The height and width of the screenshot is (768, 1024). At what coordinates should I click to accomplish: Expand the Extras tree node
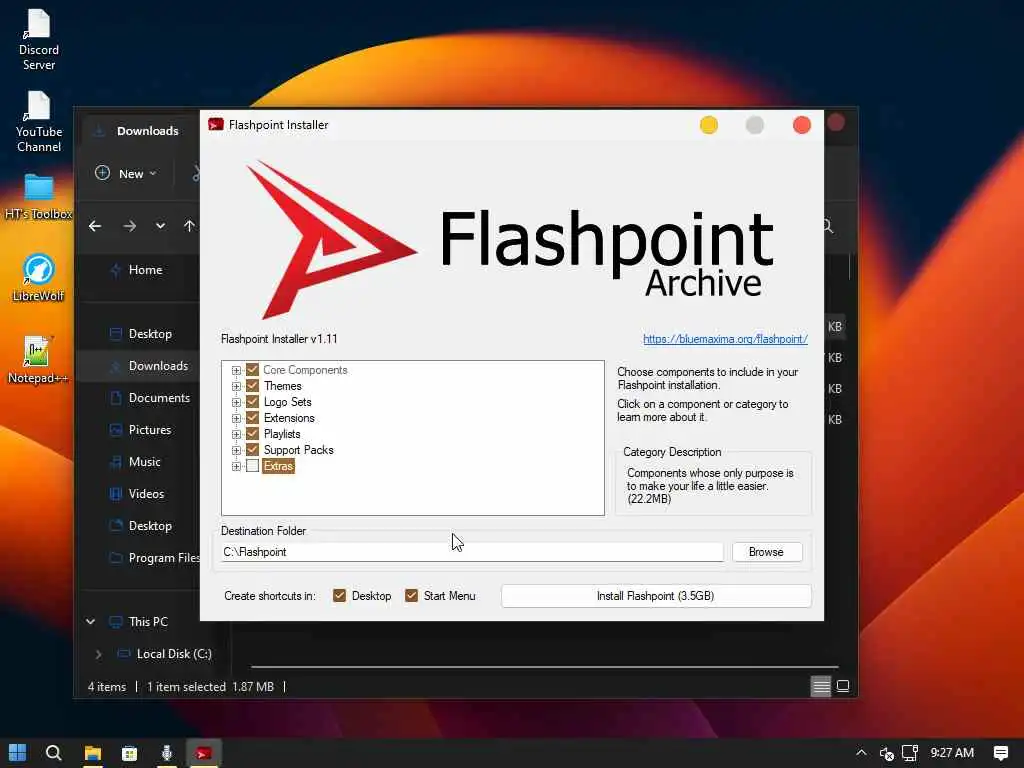[236, 466]
